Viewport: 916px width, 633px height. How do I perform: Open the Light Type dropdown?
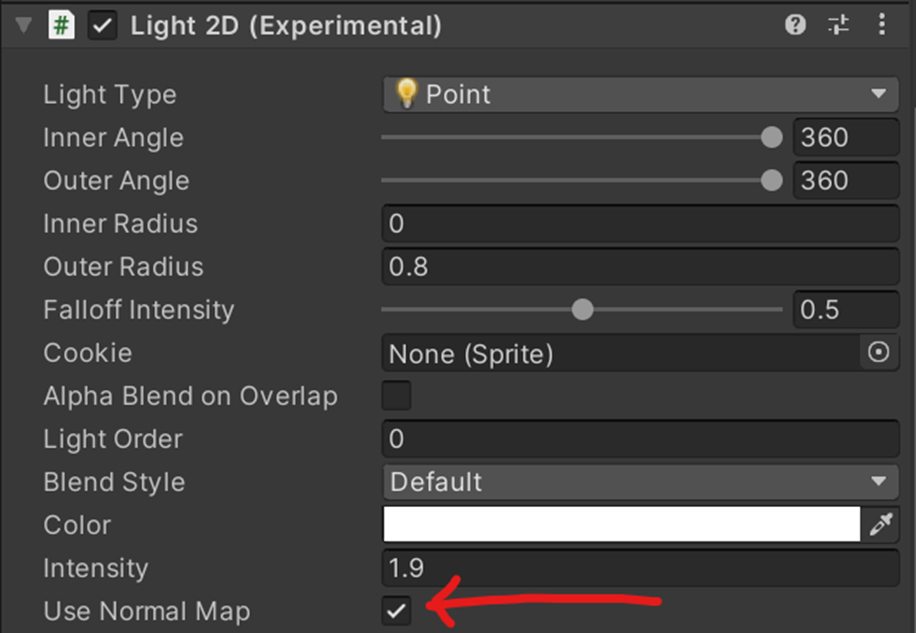pyautogui.click(x=640, y=94)
